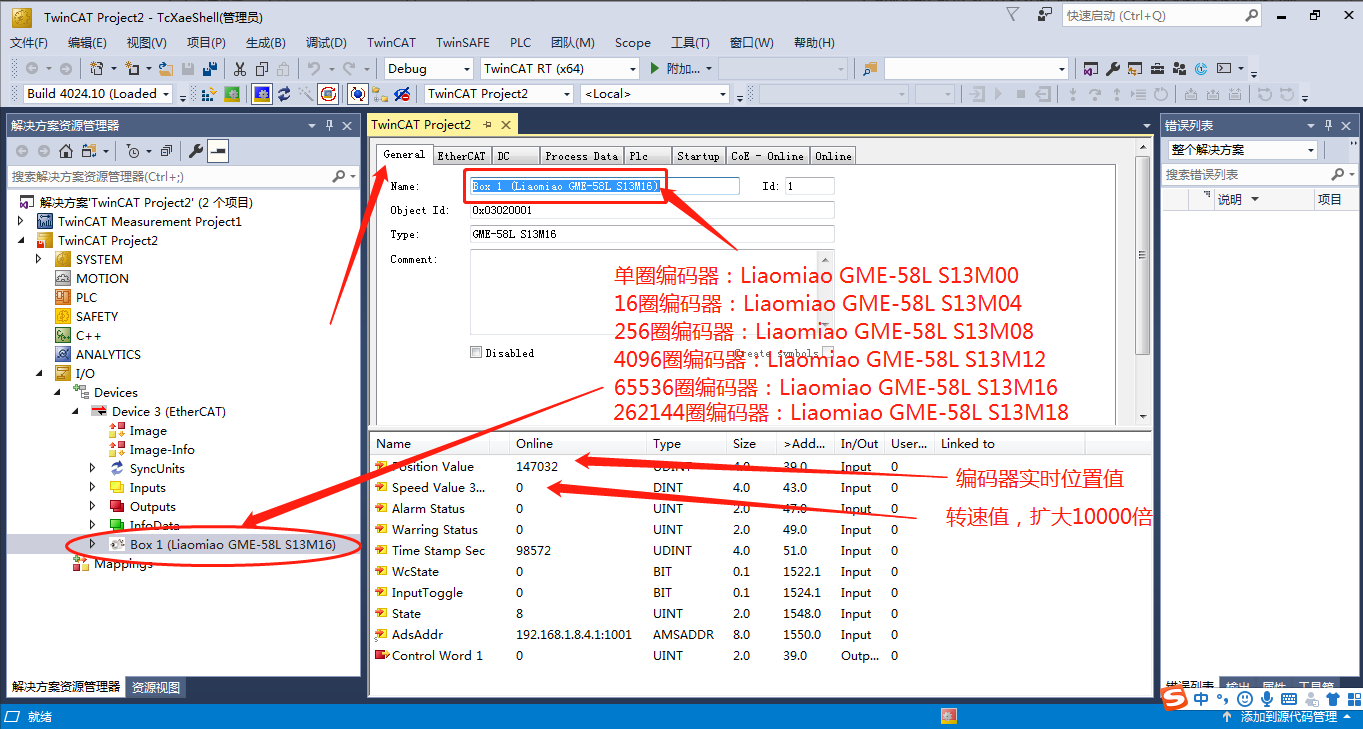Toggle the Disabled checkbox
The width and height of the screenshot is (1363, 729).
coord(476,353)
